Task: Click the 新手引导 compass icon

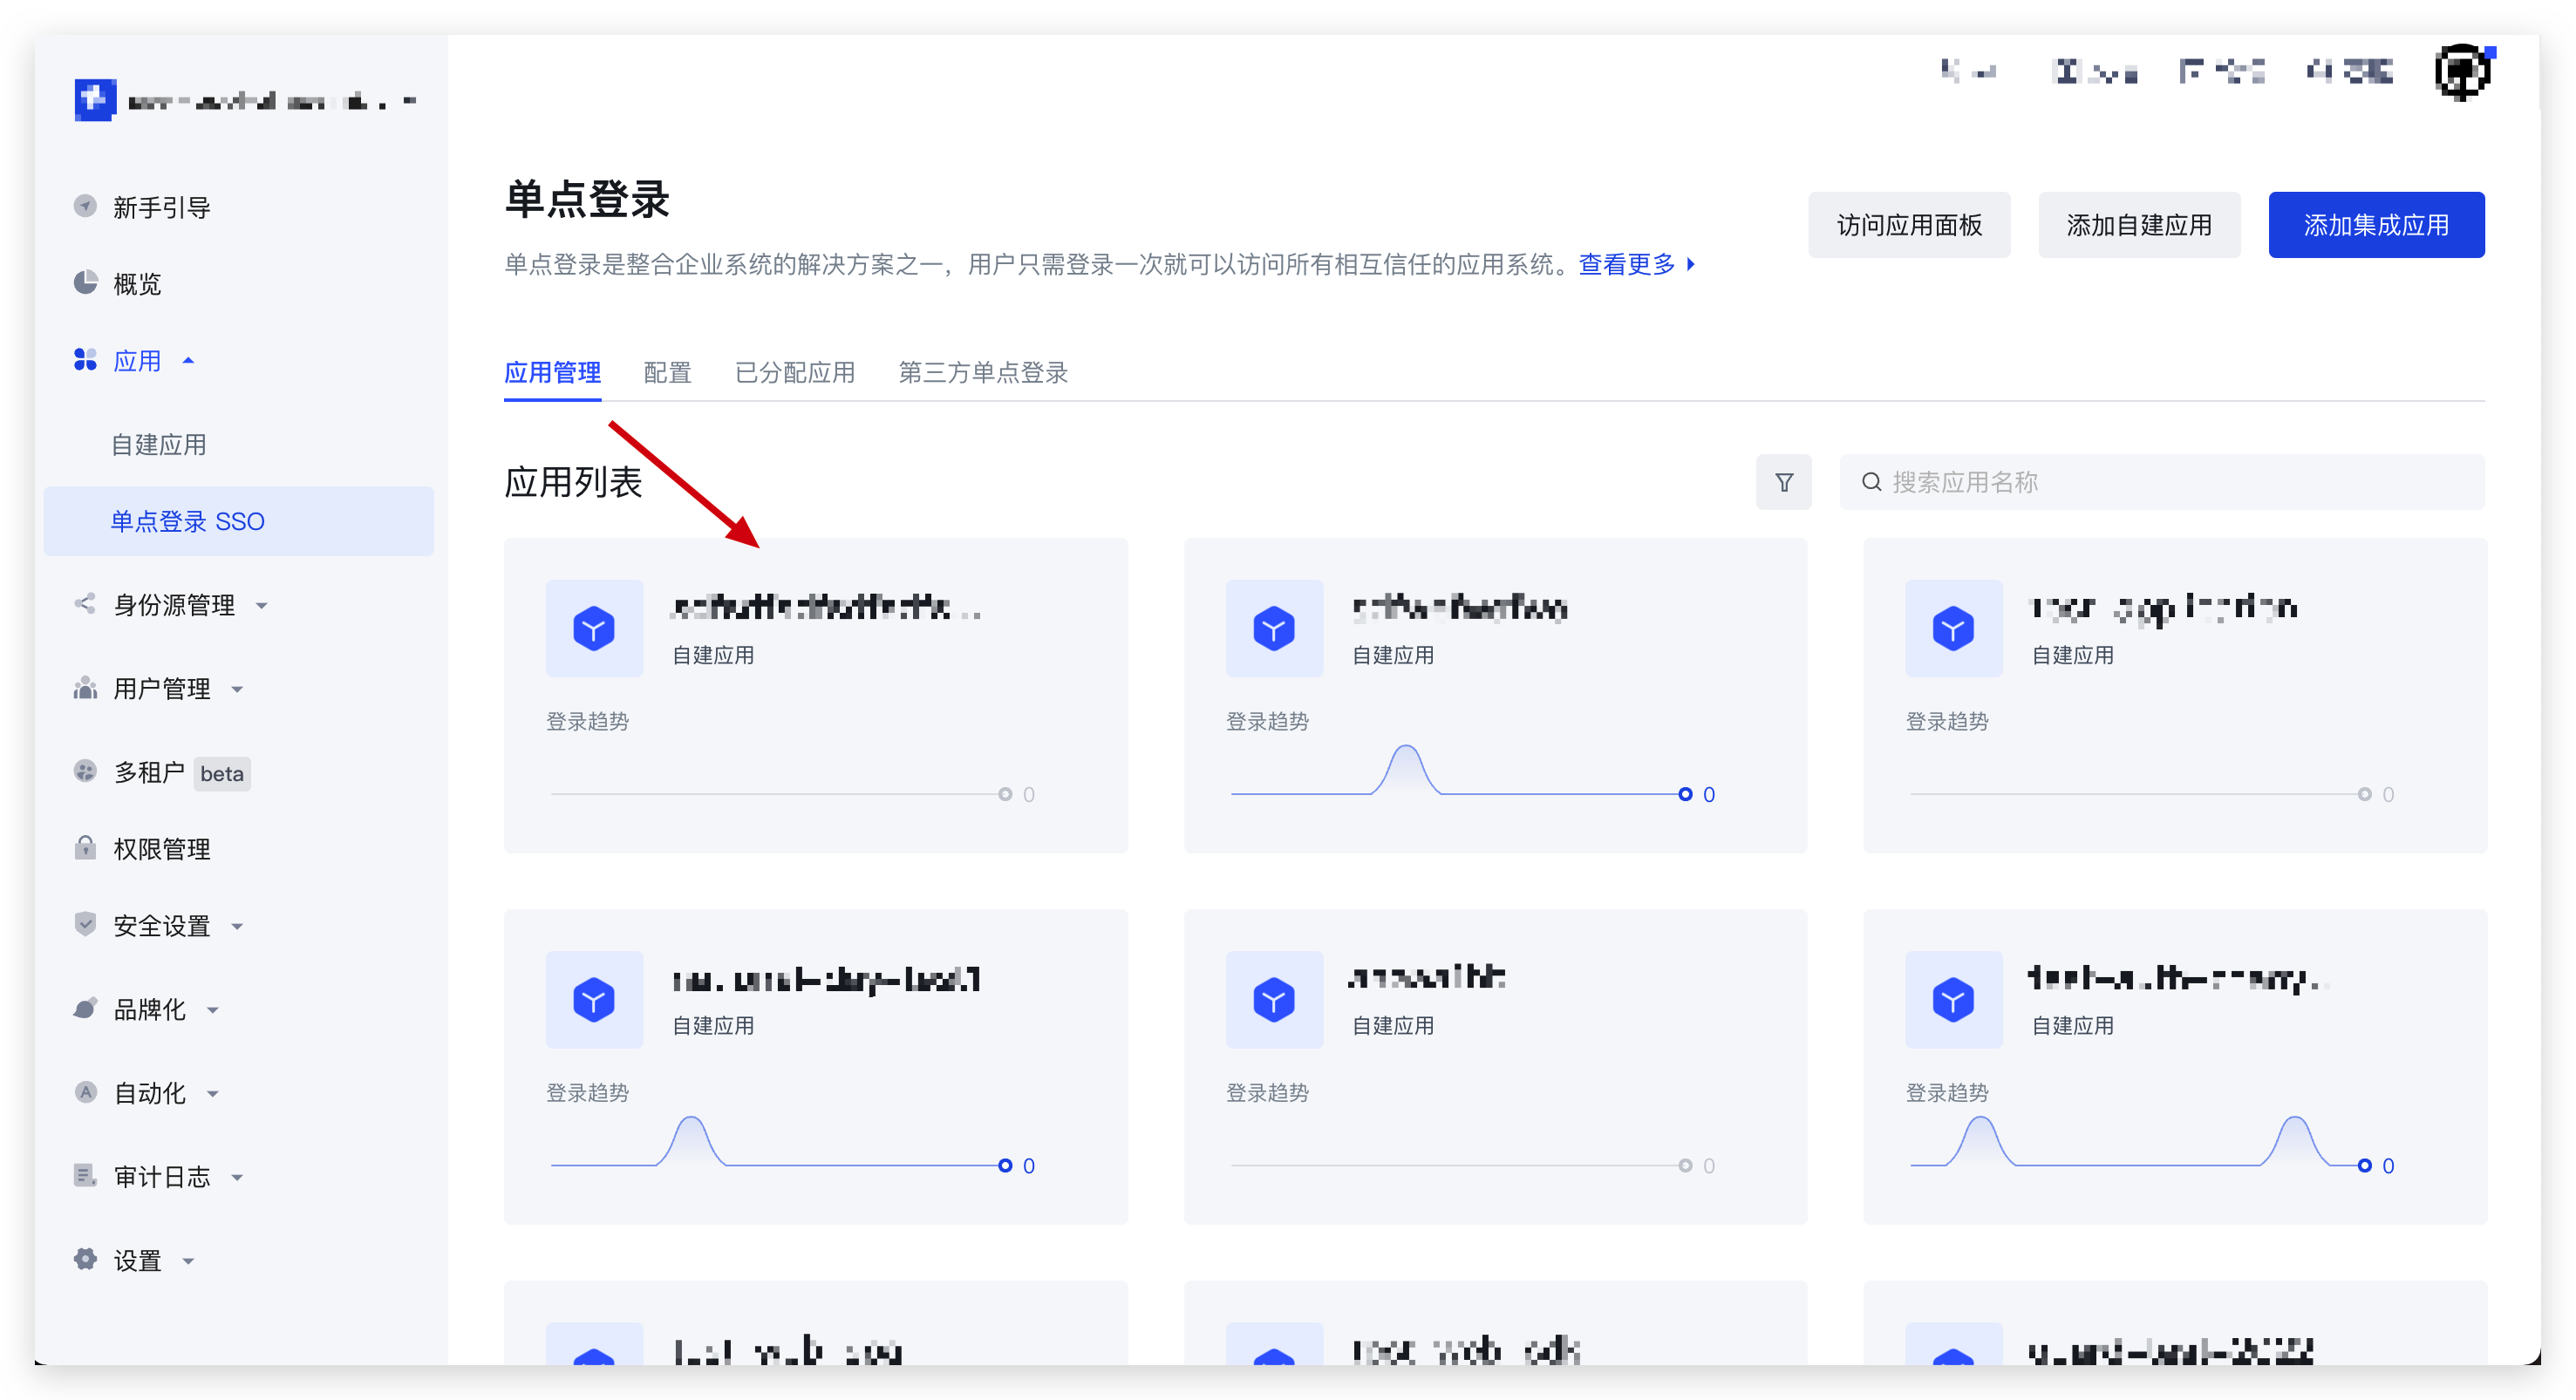Action: pyautogui.click(x=86, y=206)
